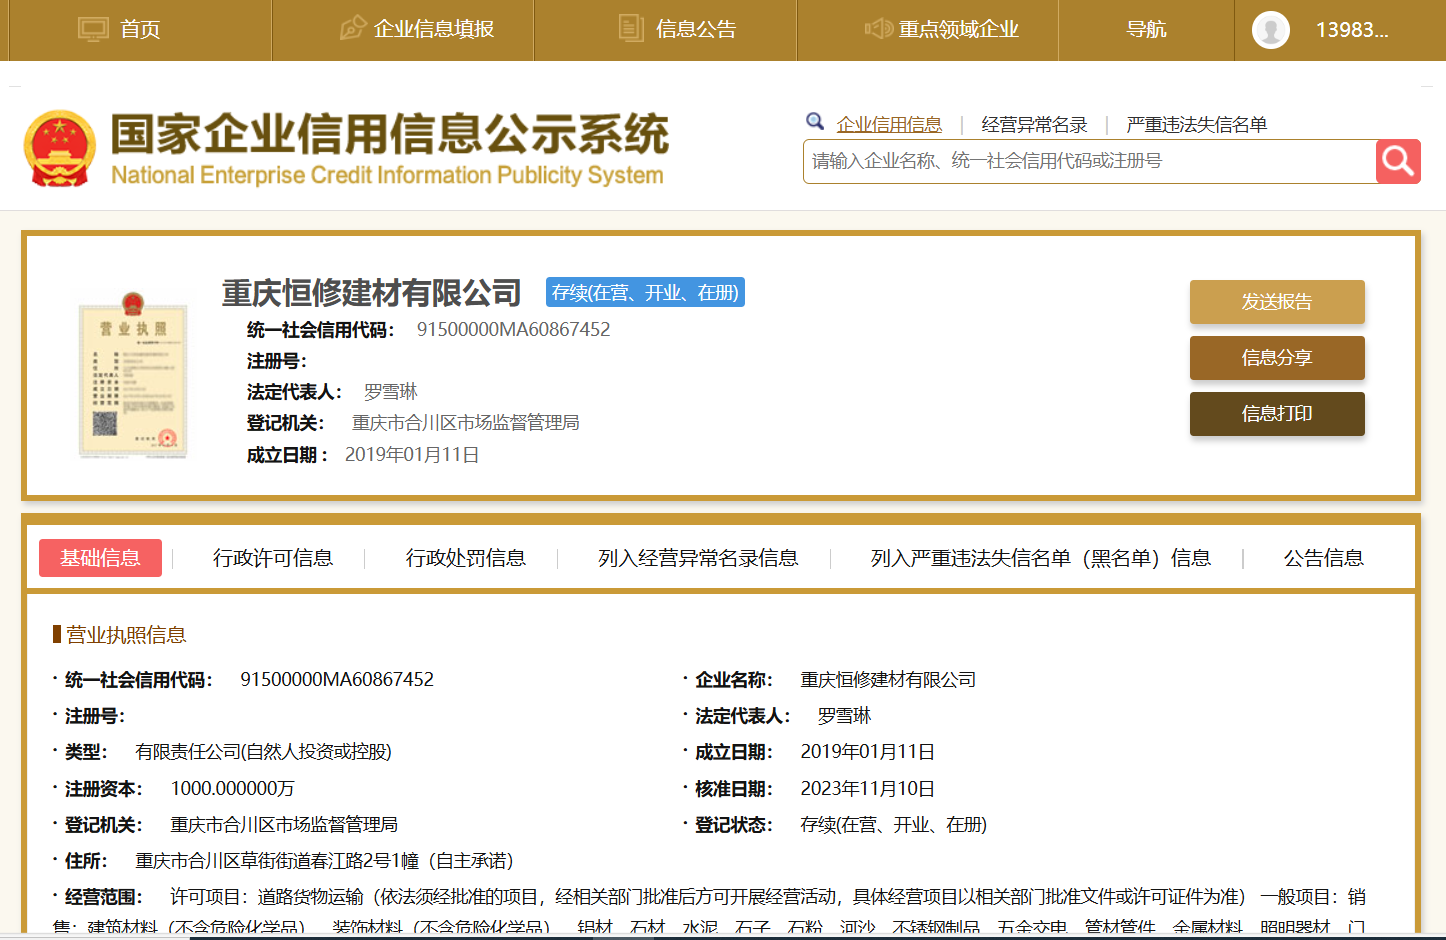The width and height of the screenshot is (1446, 940).
Task: Click the user avatar icon
Action: tap(1271, 30)
